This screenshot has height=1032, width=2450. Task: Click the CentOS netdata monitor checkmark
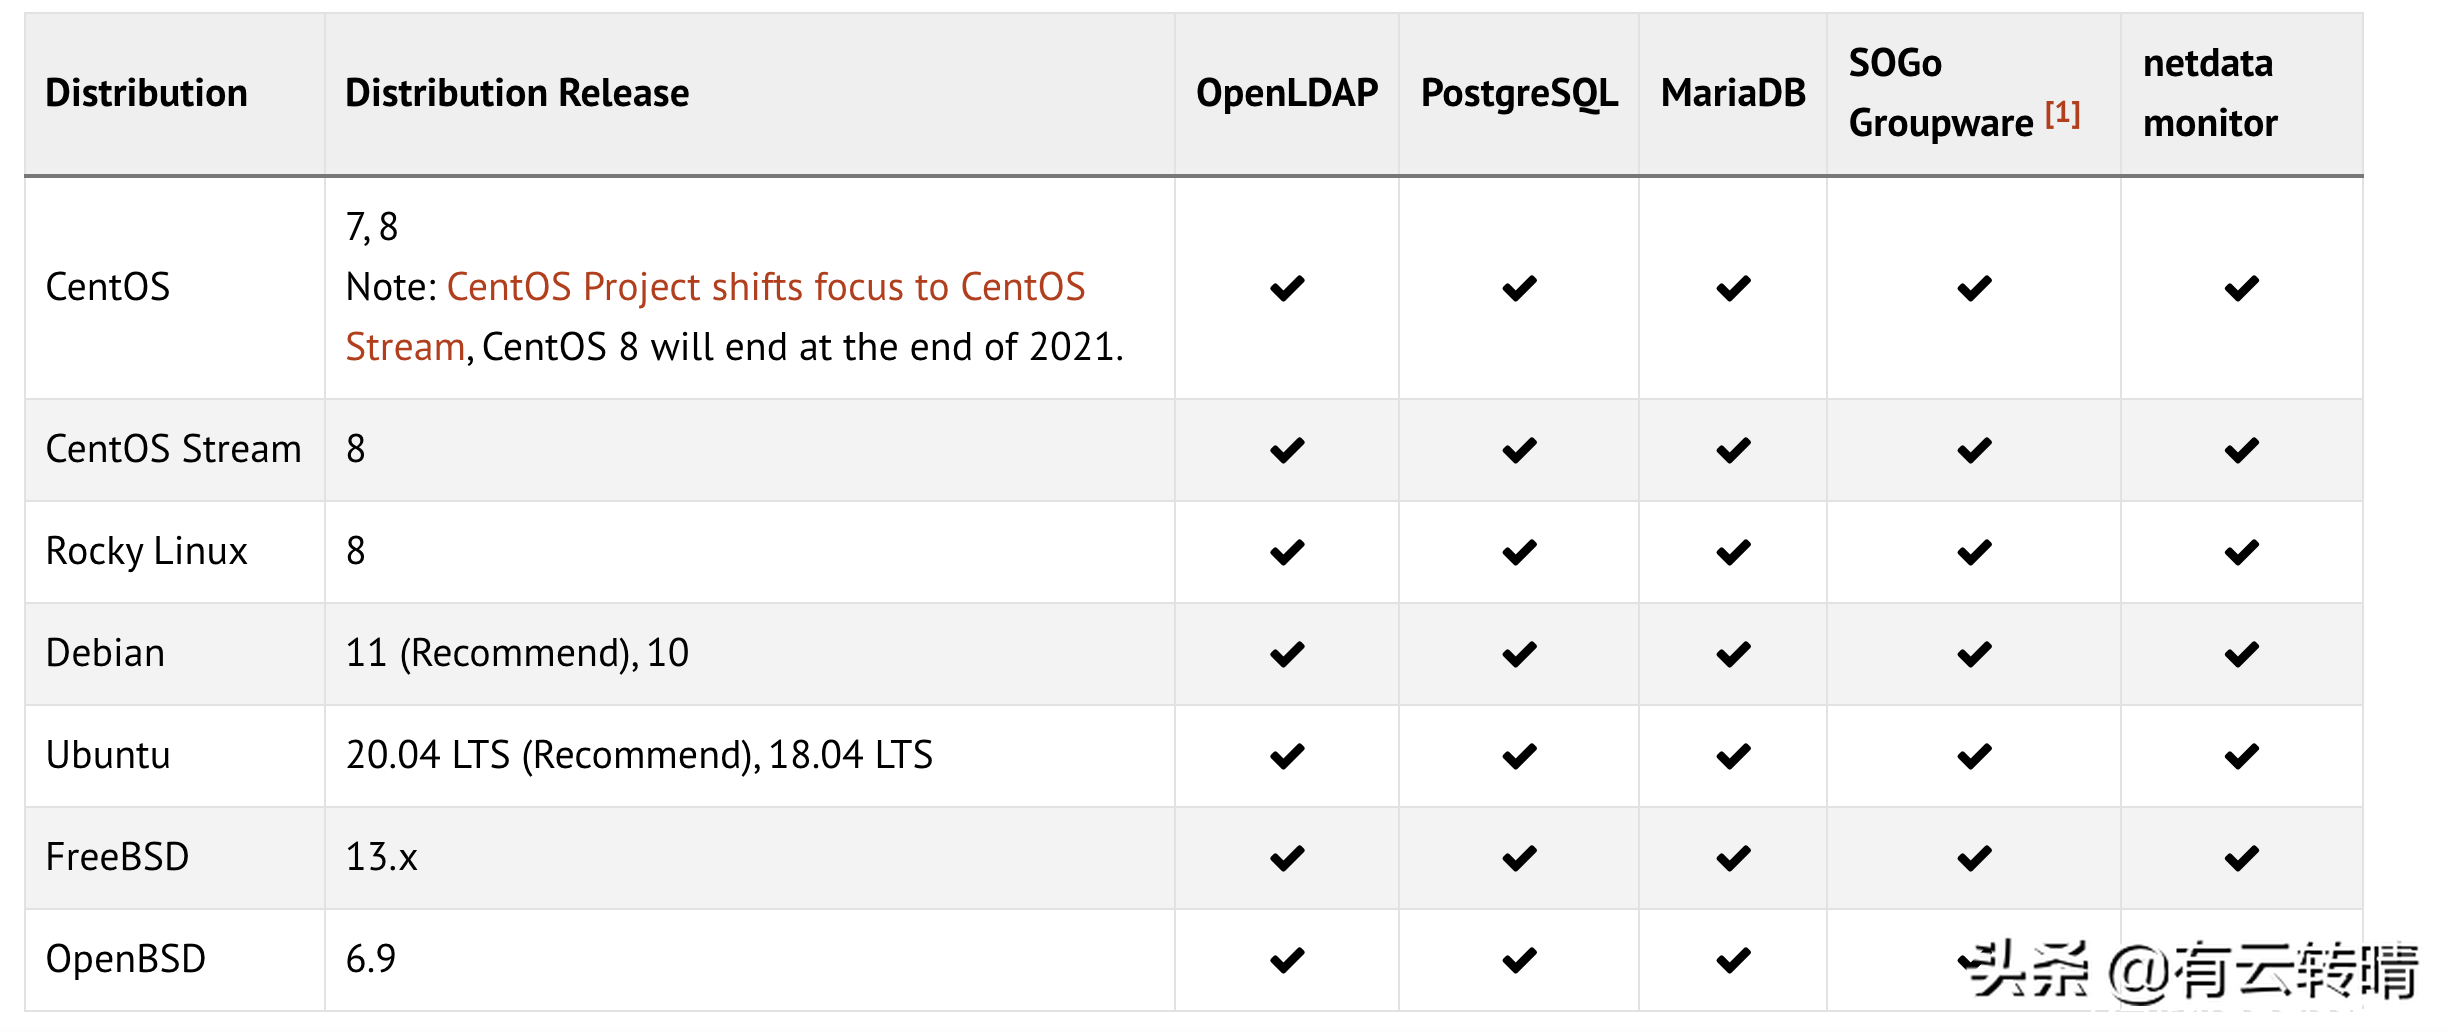pos(2241,289)
